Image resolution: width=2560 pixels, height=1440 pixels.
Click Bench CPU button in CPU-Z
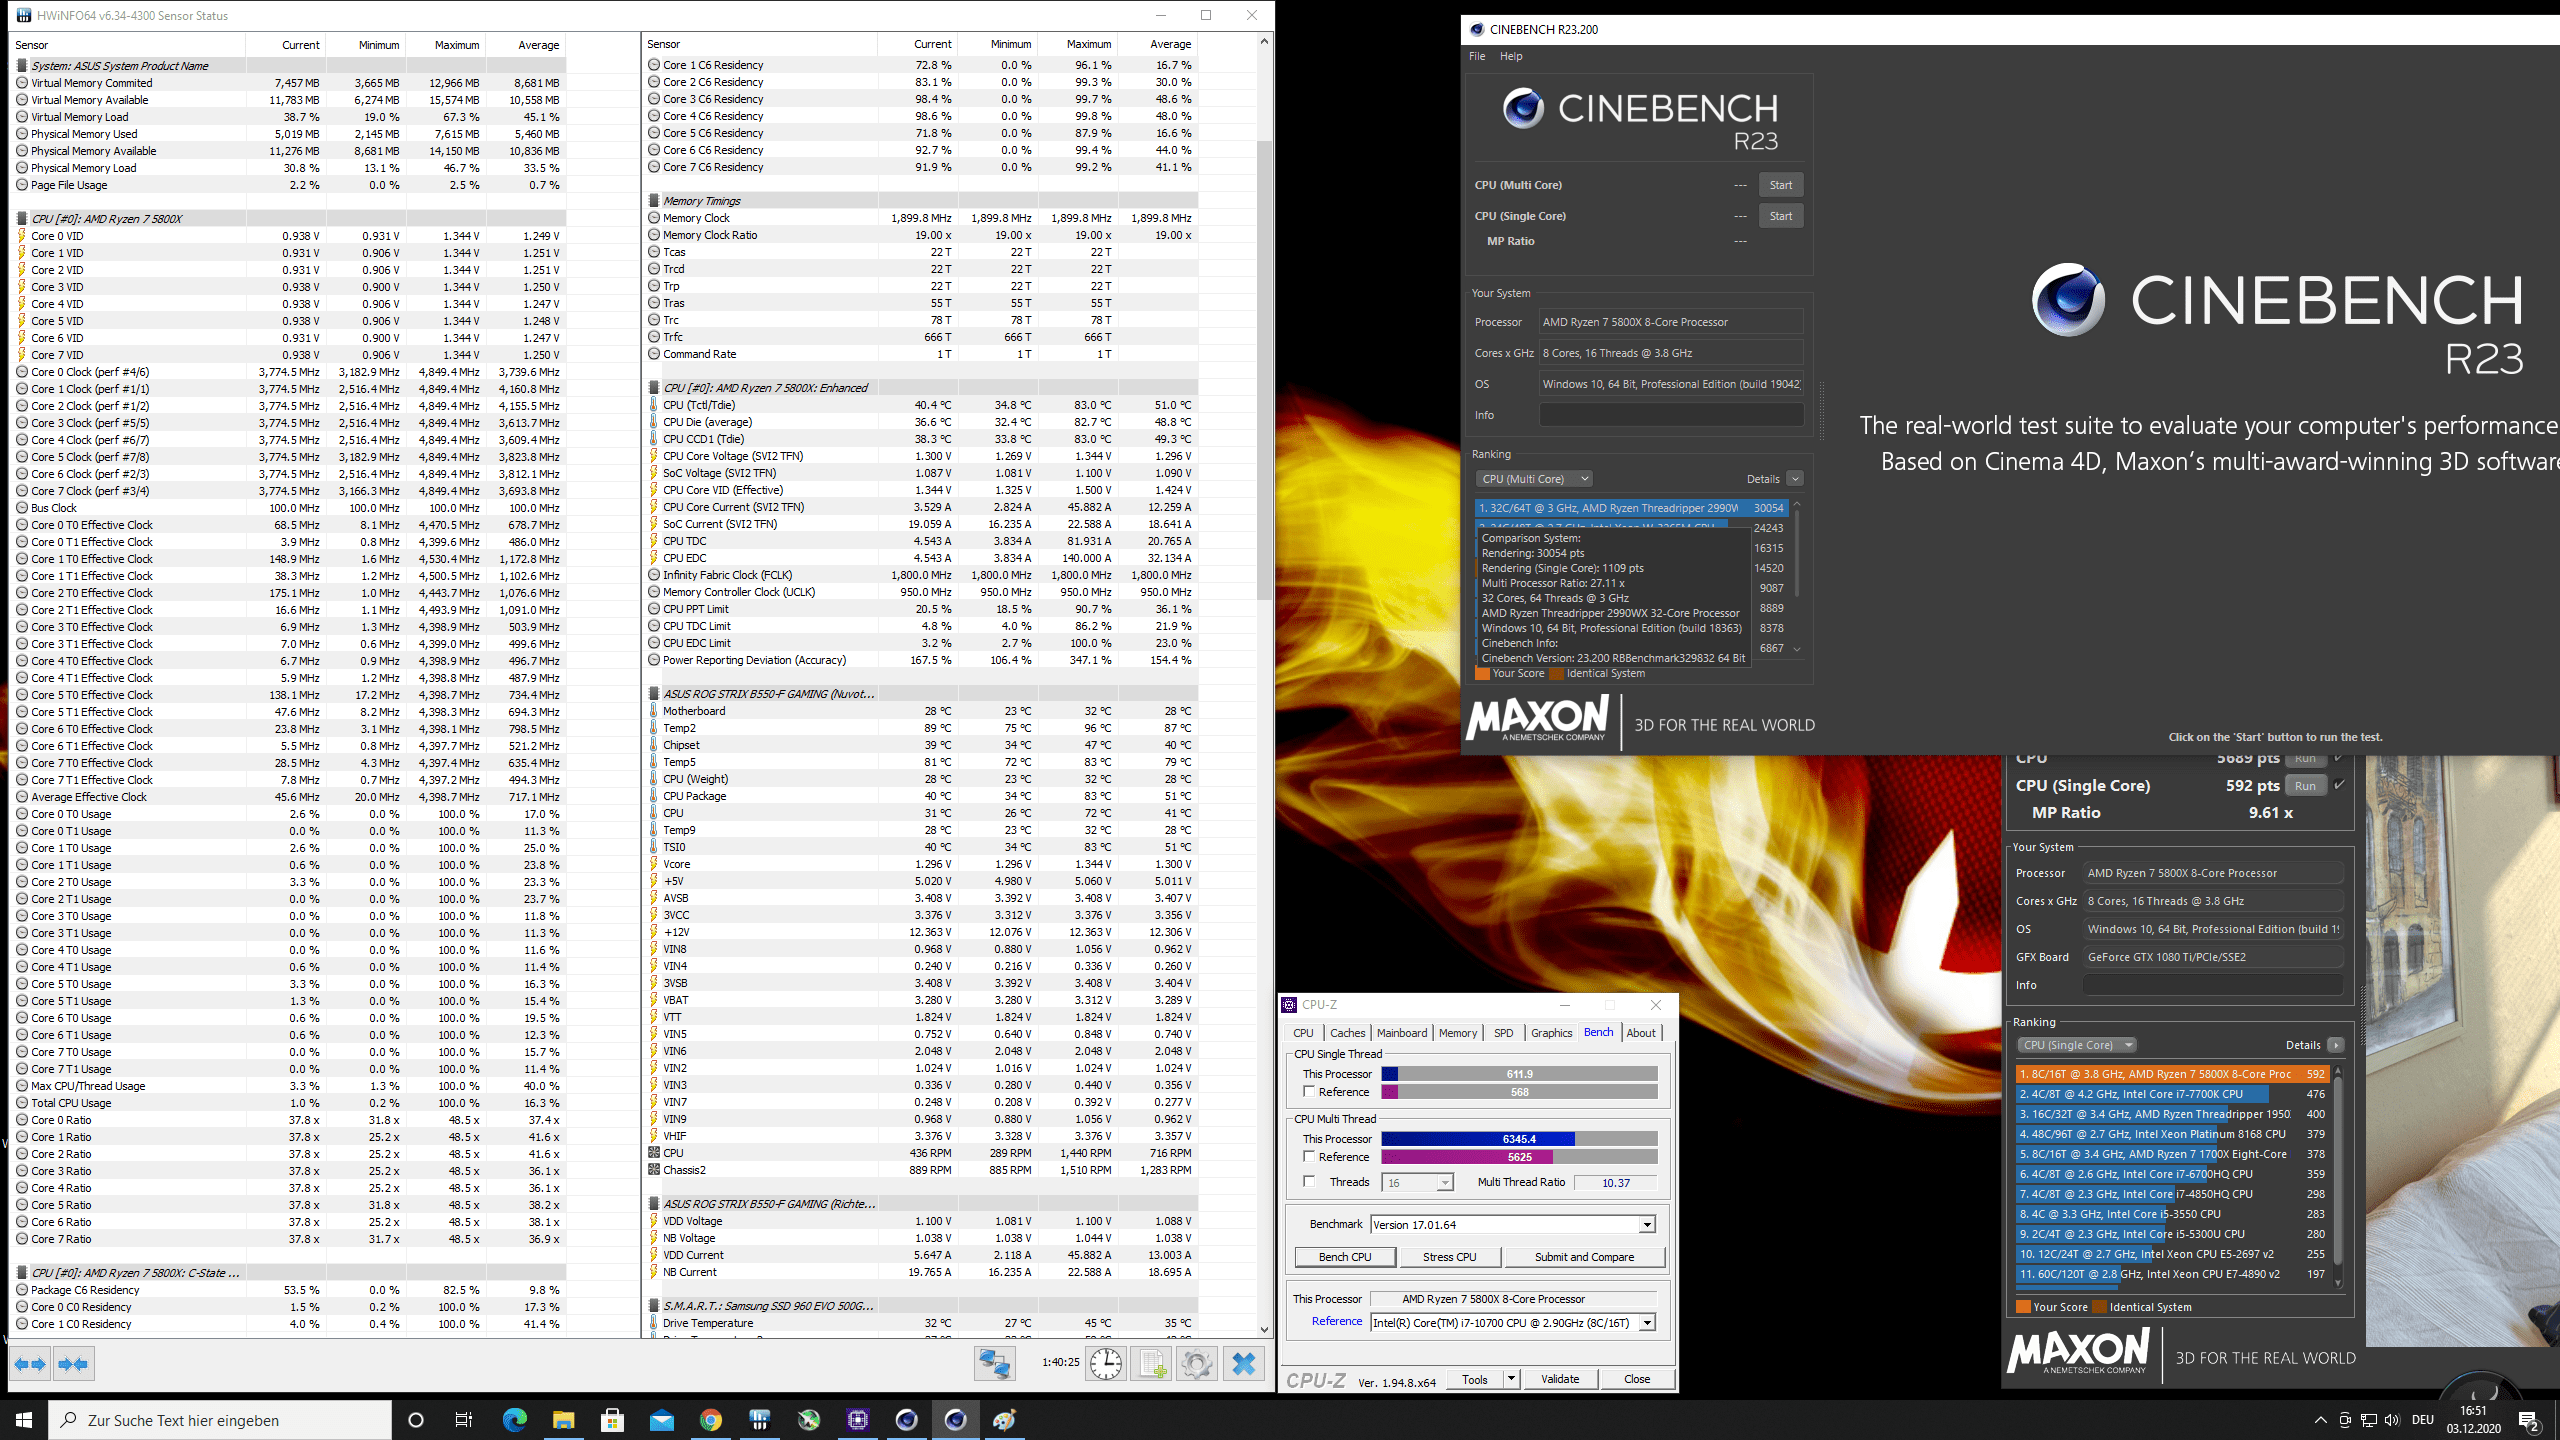click(x=1345, y=1257)
